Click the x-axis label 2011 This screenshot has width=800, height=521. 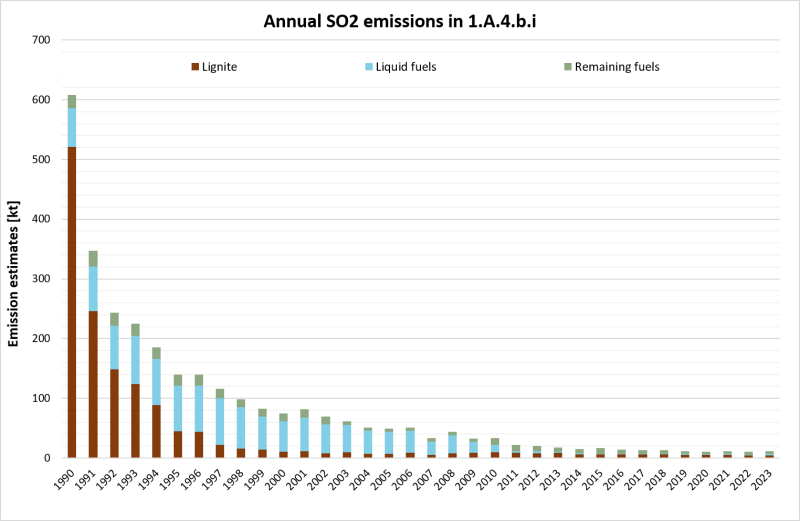[x=509, y=479]
